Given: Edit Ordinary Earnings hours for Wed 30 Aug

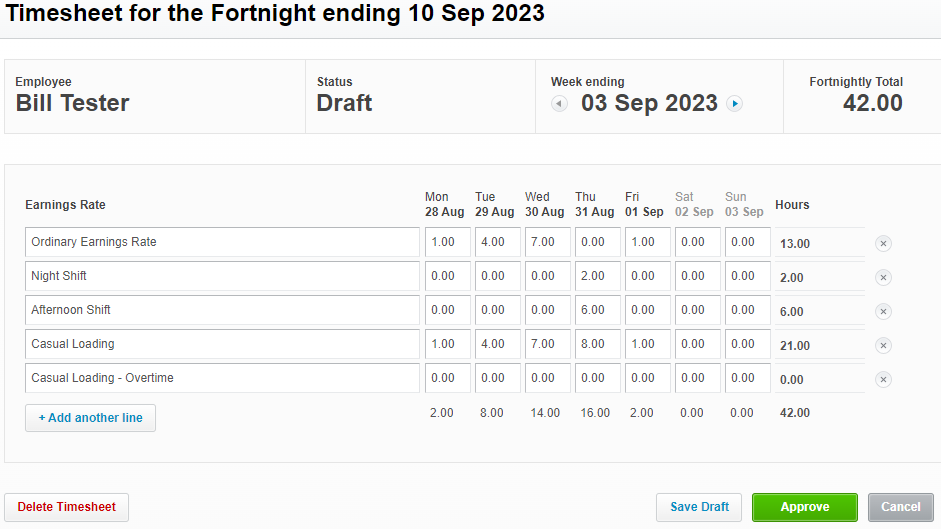Looking at the screenshot, I should point(548,242).
